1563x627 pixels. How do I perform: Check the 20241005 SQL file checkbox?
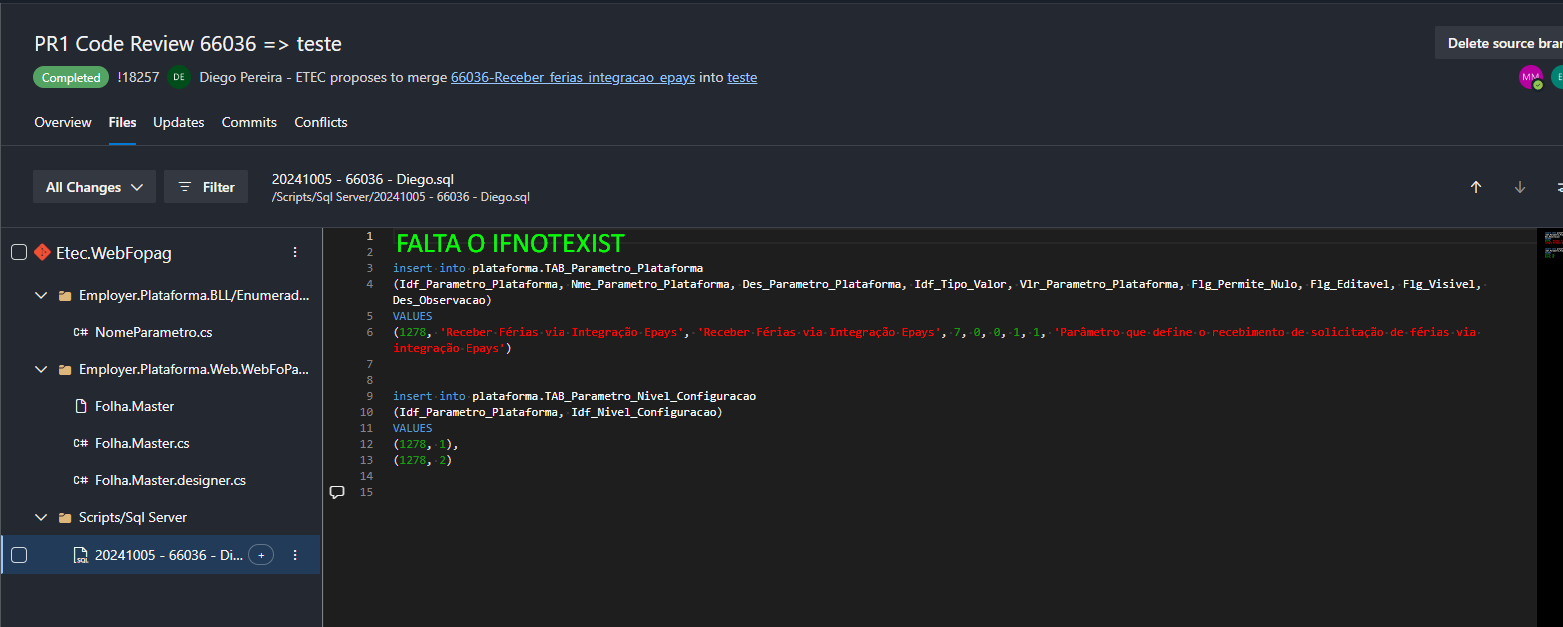pos(19,555)
